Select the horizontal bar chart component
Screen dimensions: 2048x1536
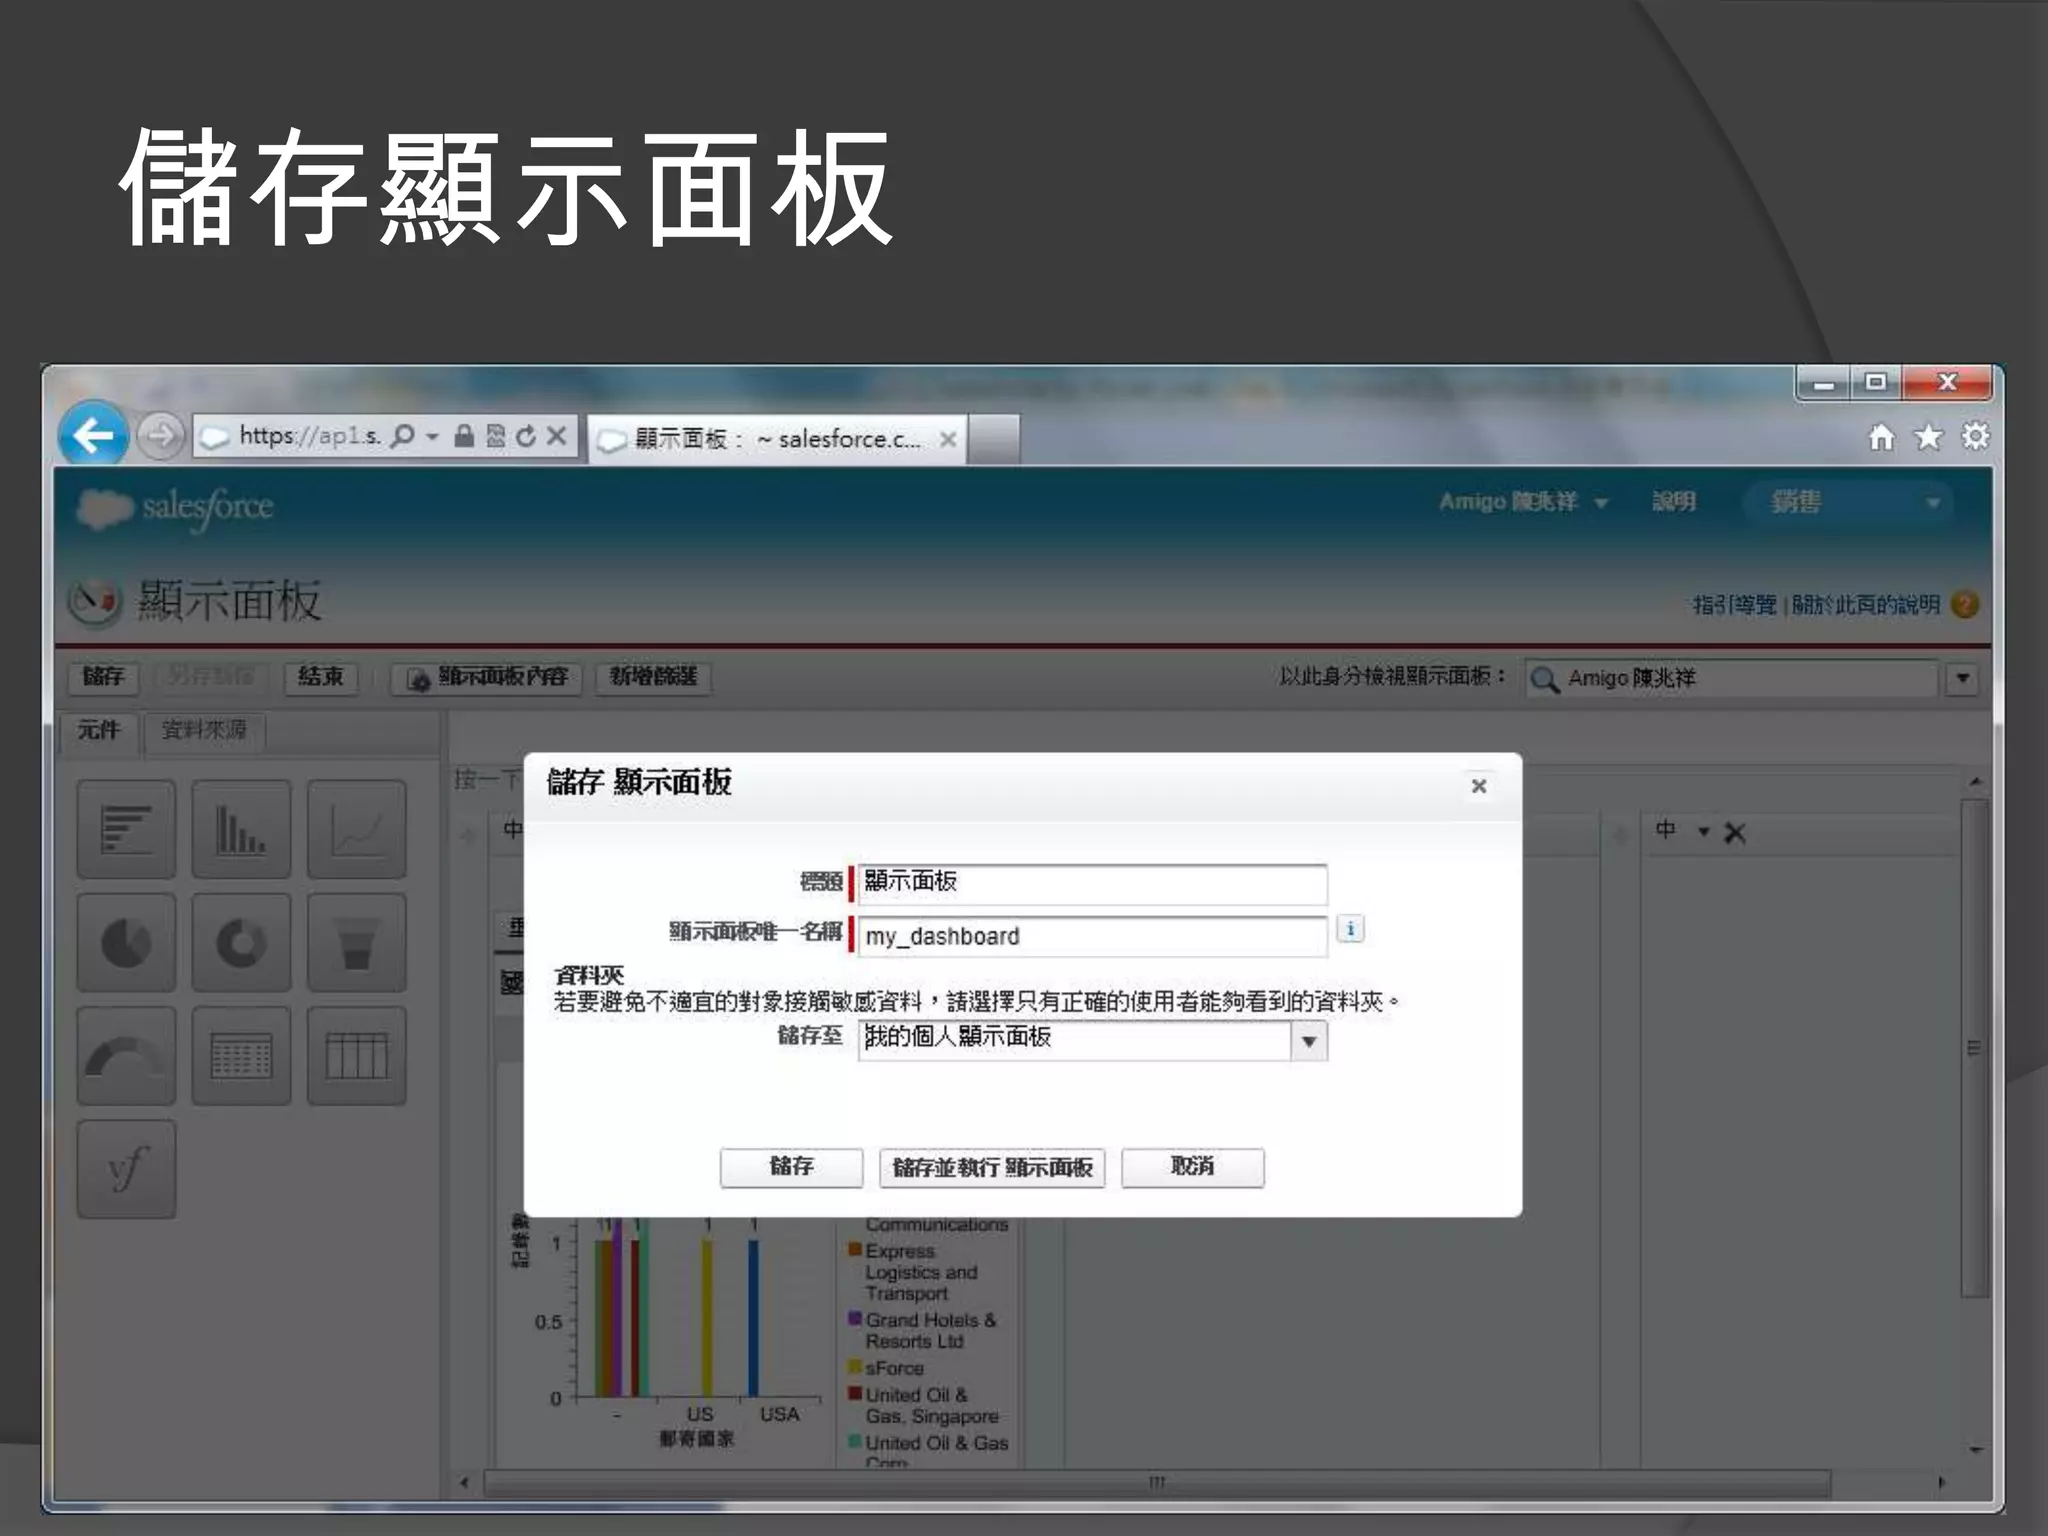[x=126, y=829]
